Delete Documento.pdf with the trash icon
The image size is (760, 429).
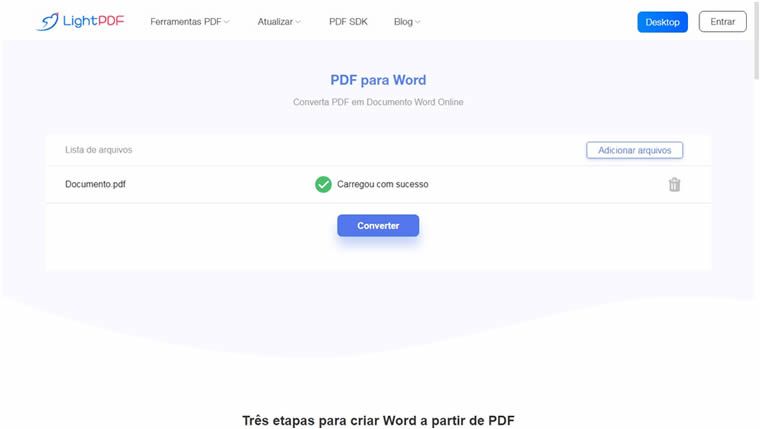[x=674, y=185]
